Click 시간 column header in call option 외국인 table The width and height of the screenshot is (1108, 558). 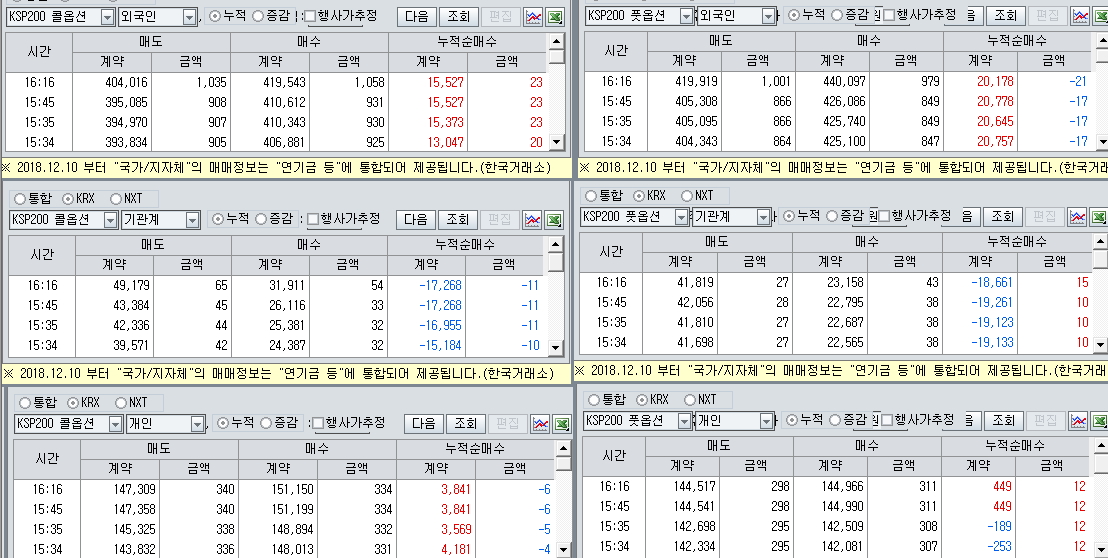pos(39,52)
